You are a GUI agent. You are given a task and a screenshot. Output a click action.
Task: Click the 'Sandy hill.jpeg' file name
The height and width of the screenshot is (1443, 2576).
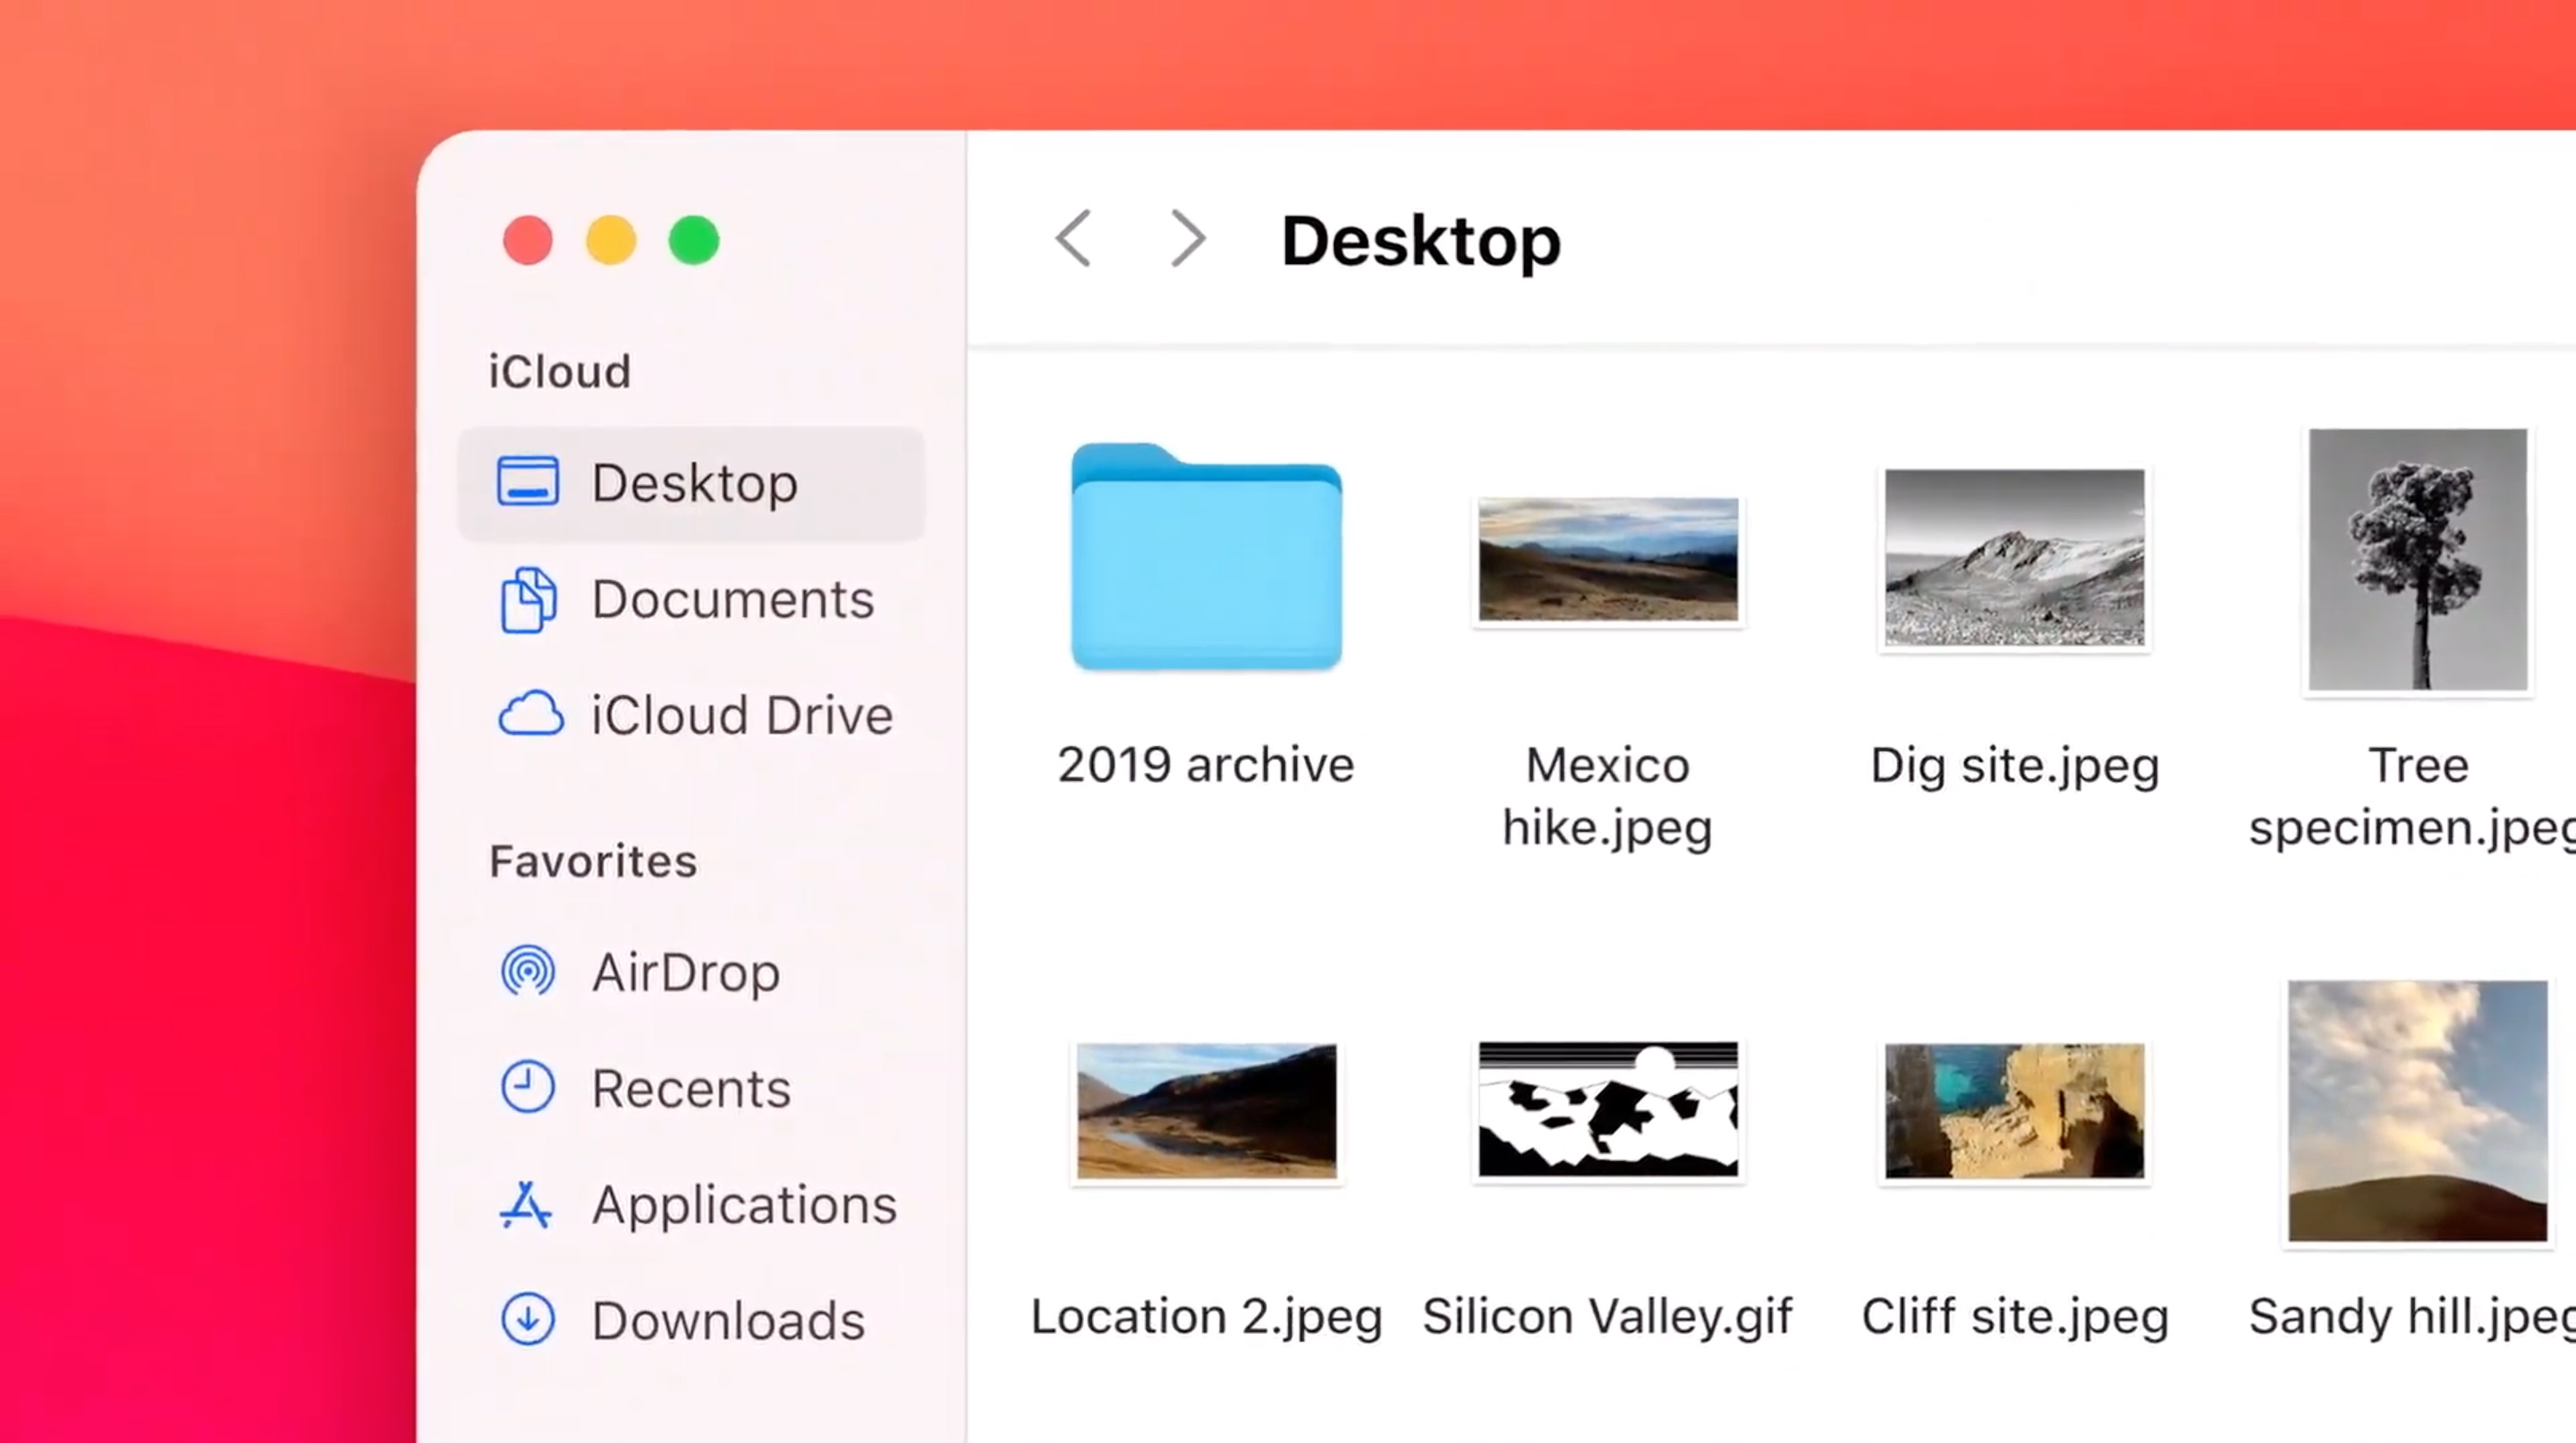coord(2413,1317)
